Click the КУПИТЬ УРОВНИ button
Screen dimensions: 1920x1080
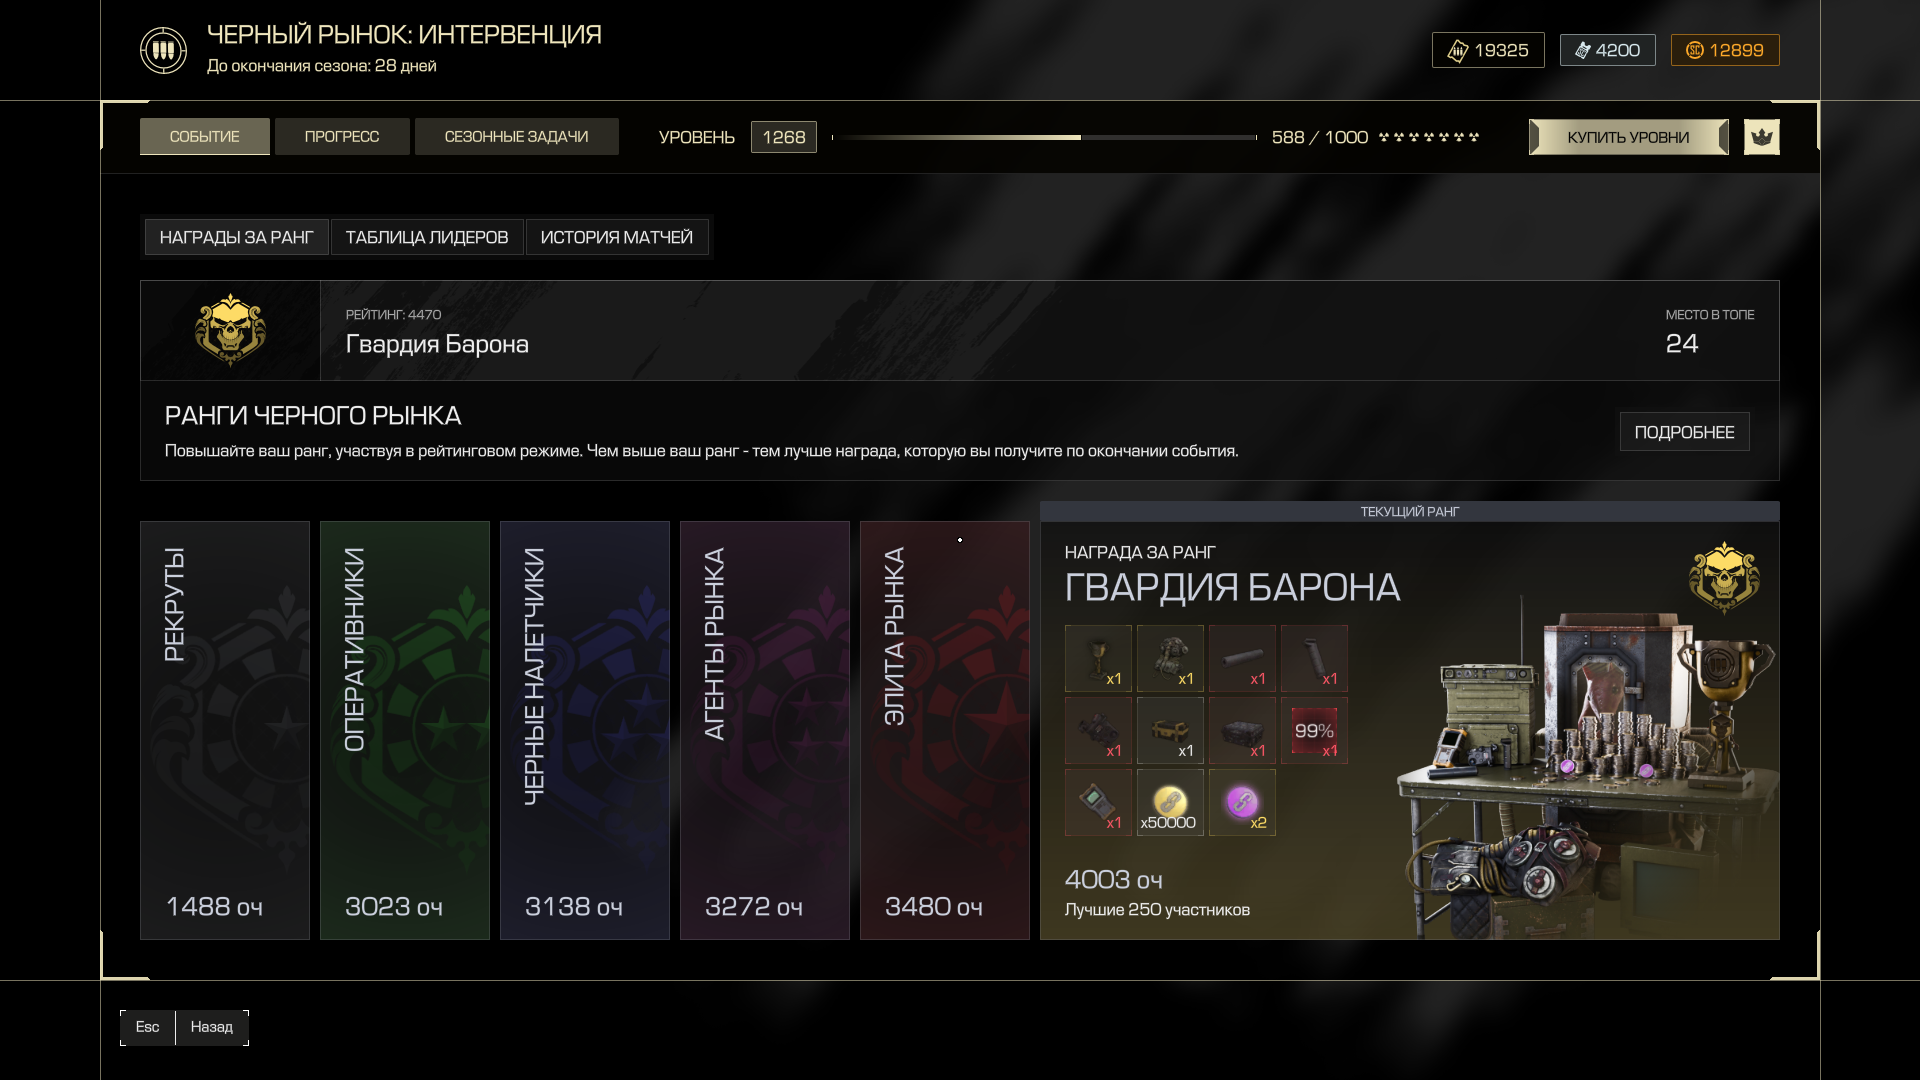tap(1628, 137)
